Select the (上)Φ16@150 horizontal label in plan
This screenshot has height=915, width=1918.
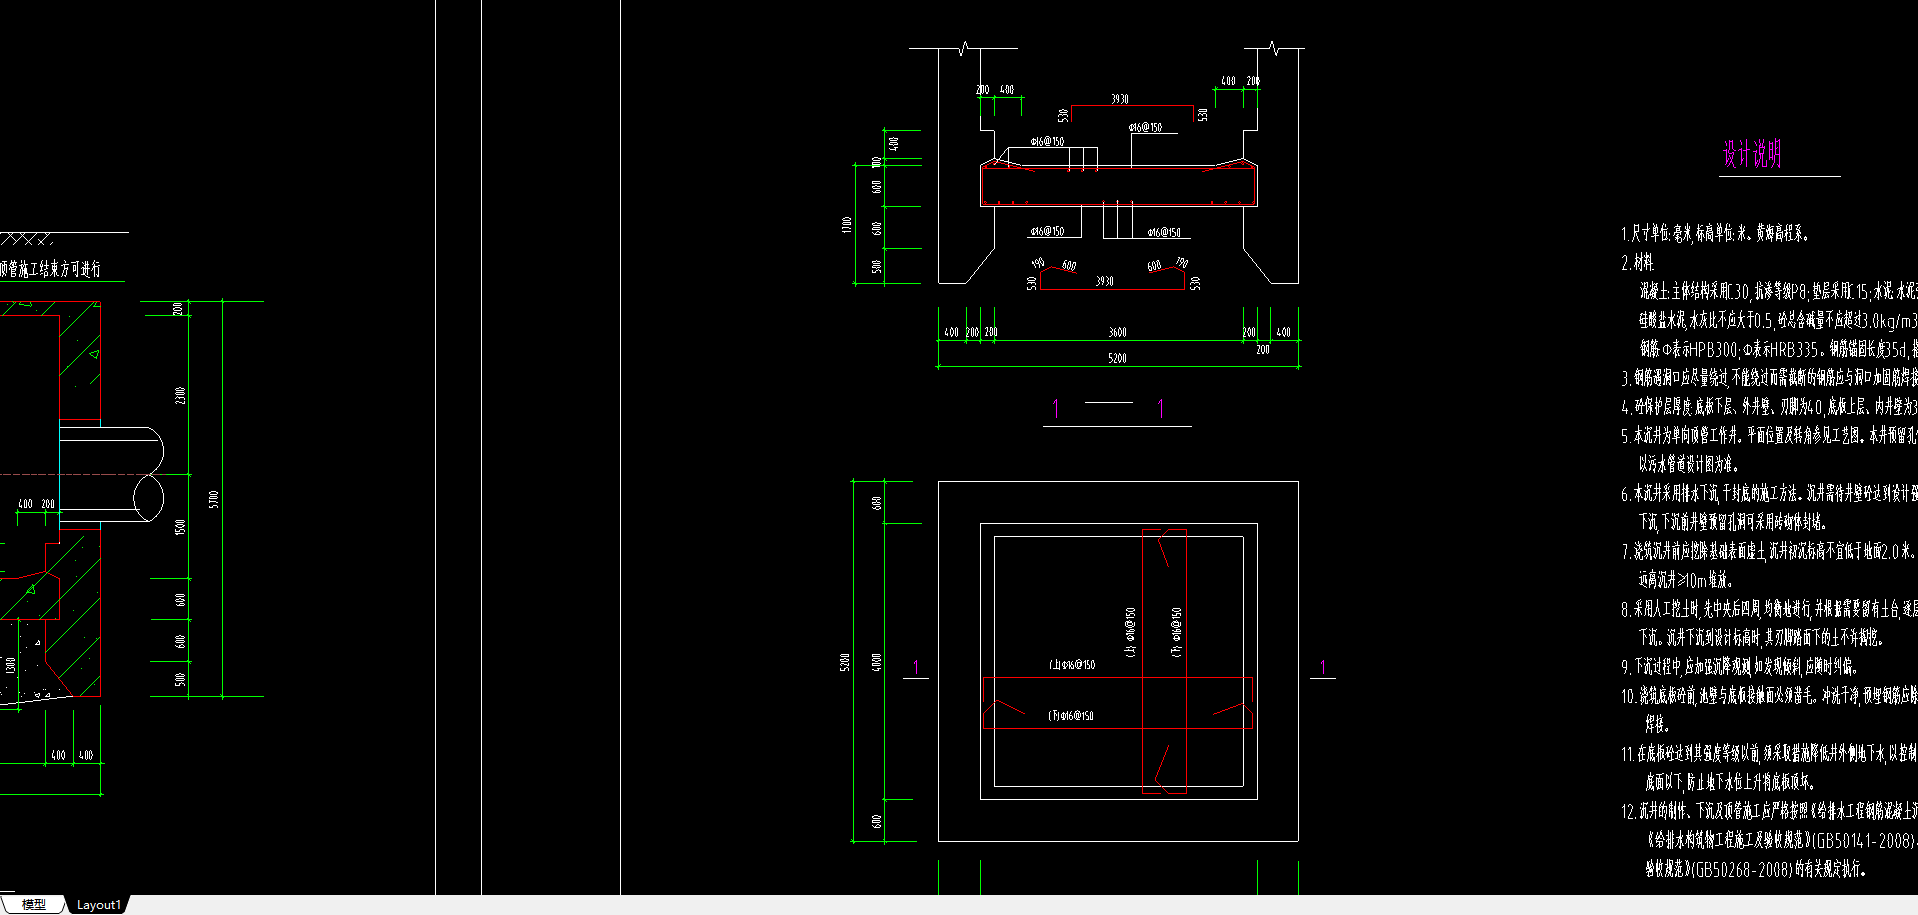coord(1072,664)
